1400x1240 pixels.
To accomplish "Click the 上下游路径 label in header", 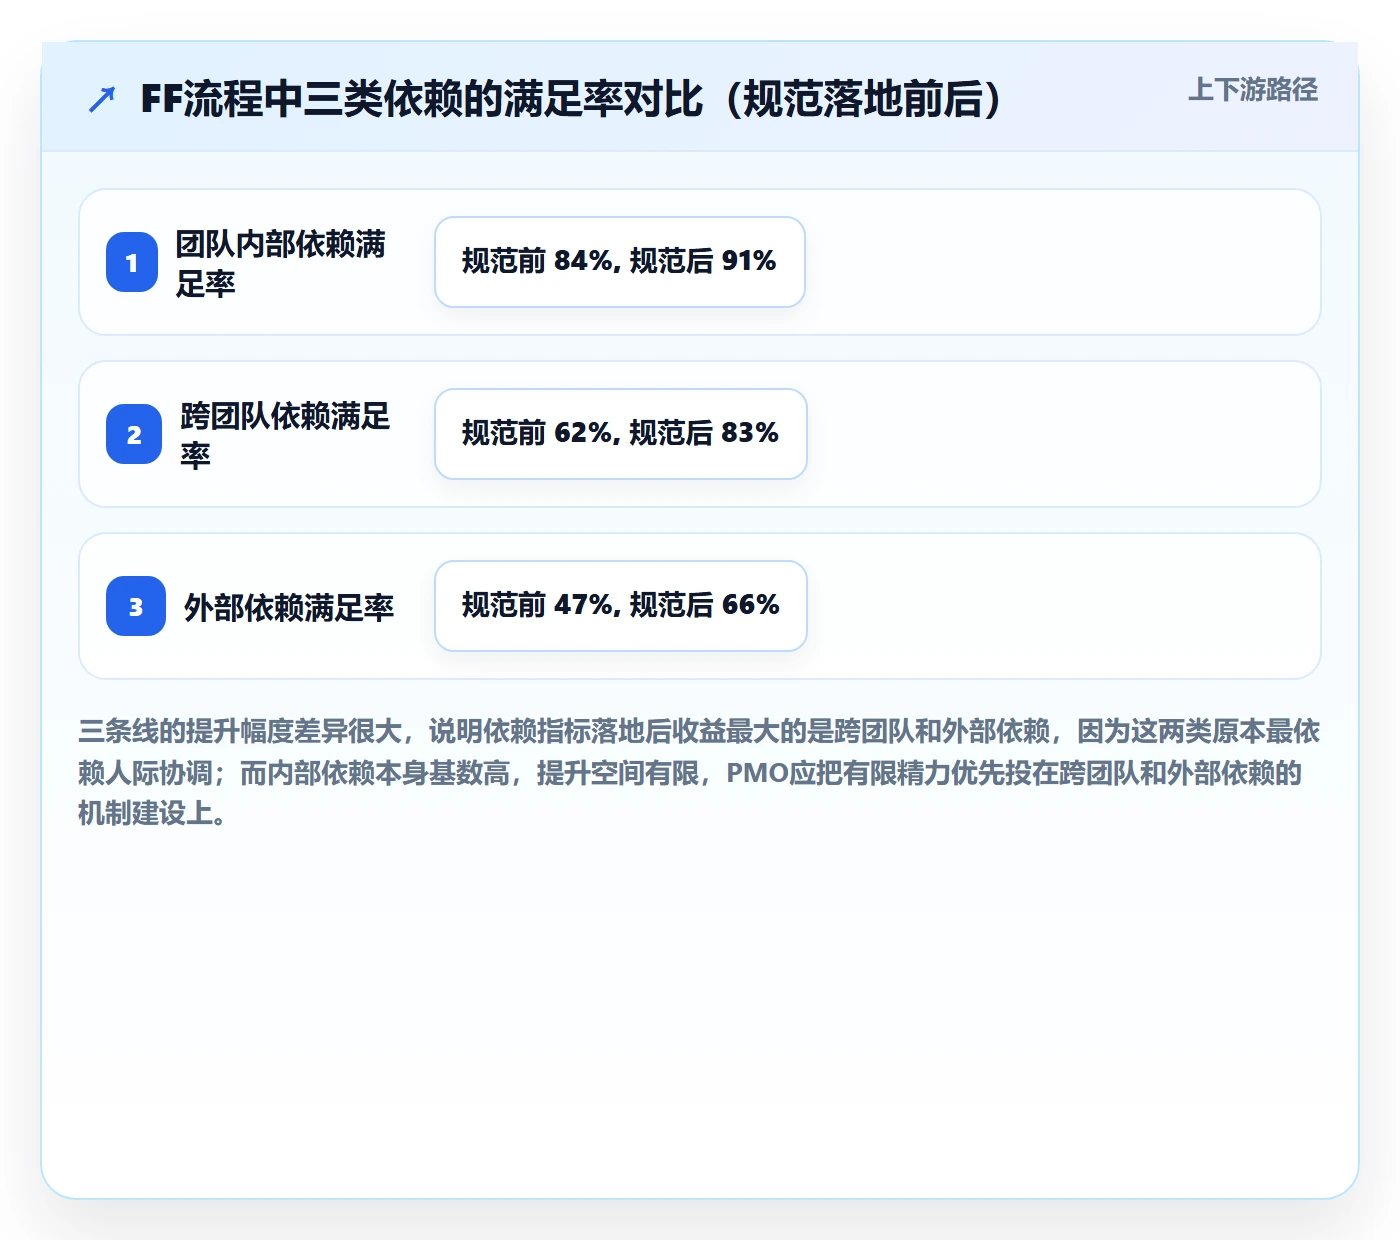I will click(1253, 90).
